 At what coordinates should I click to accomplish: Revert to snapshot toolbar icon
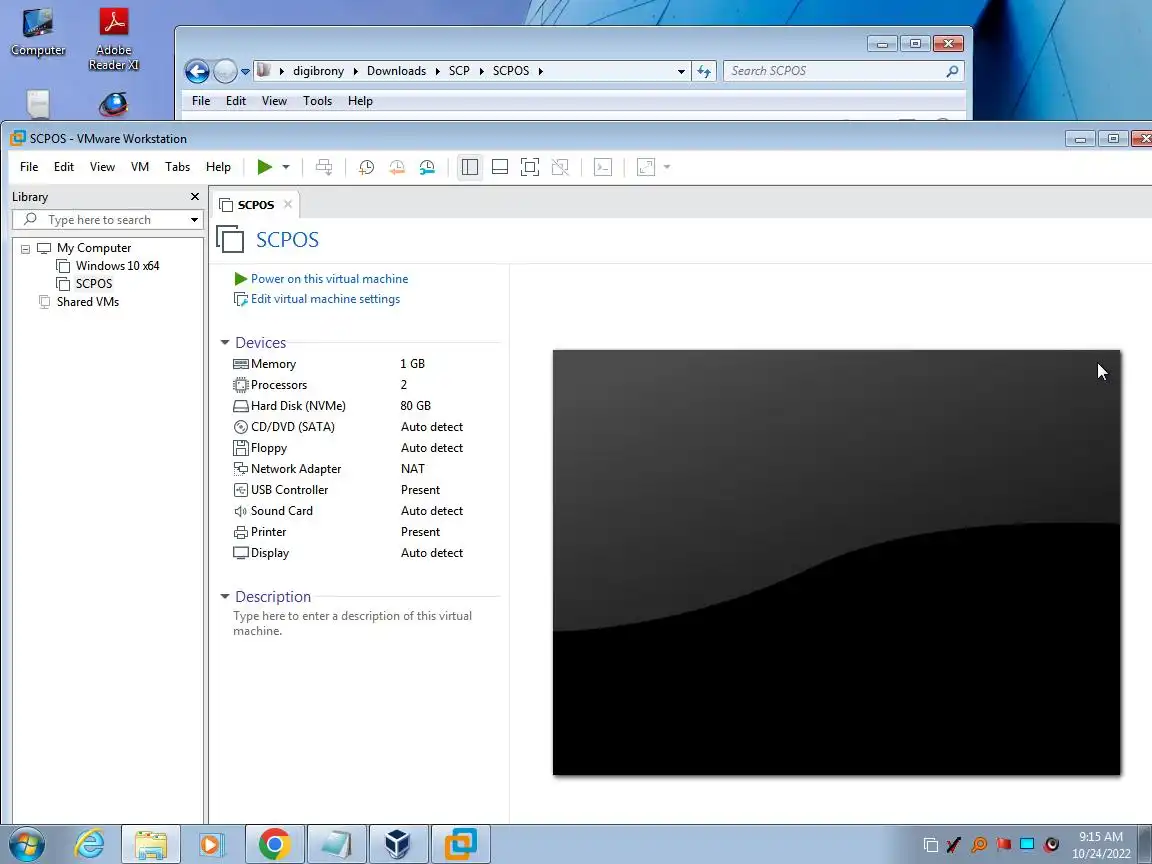397,168
